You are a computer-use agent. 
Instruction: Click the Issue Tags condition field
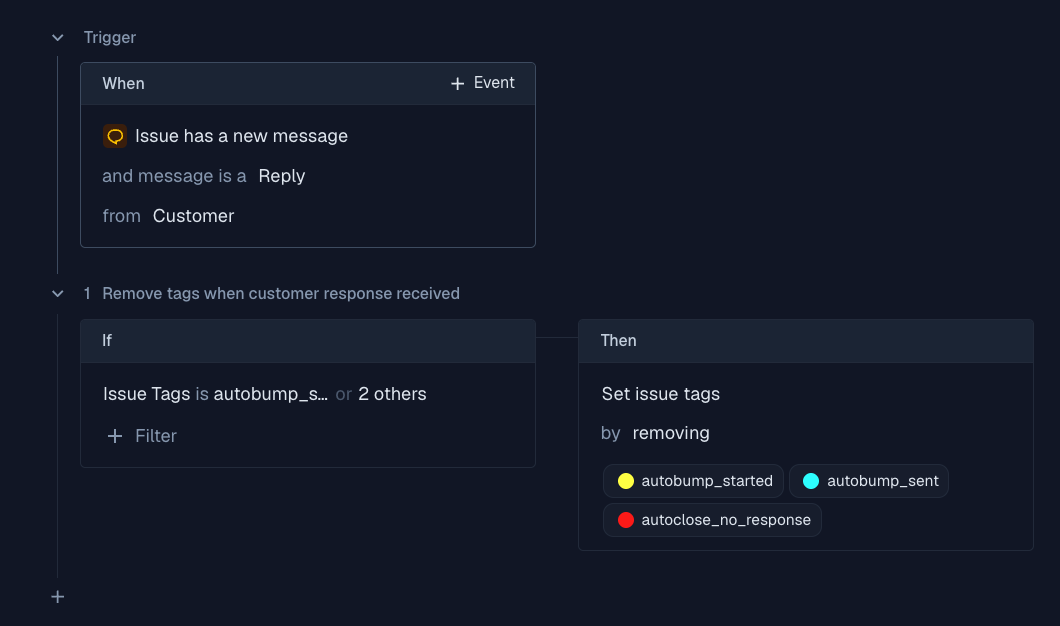pos(146,394)
